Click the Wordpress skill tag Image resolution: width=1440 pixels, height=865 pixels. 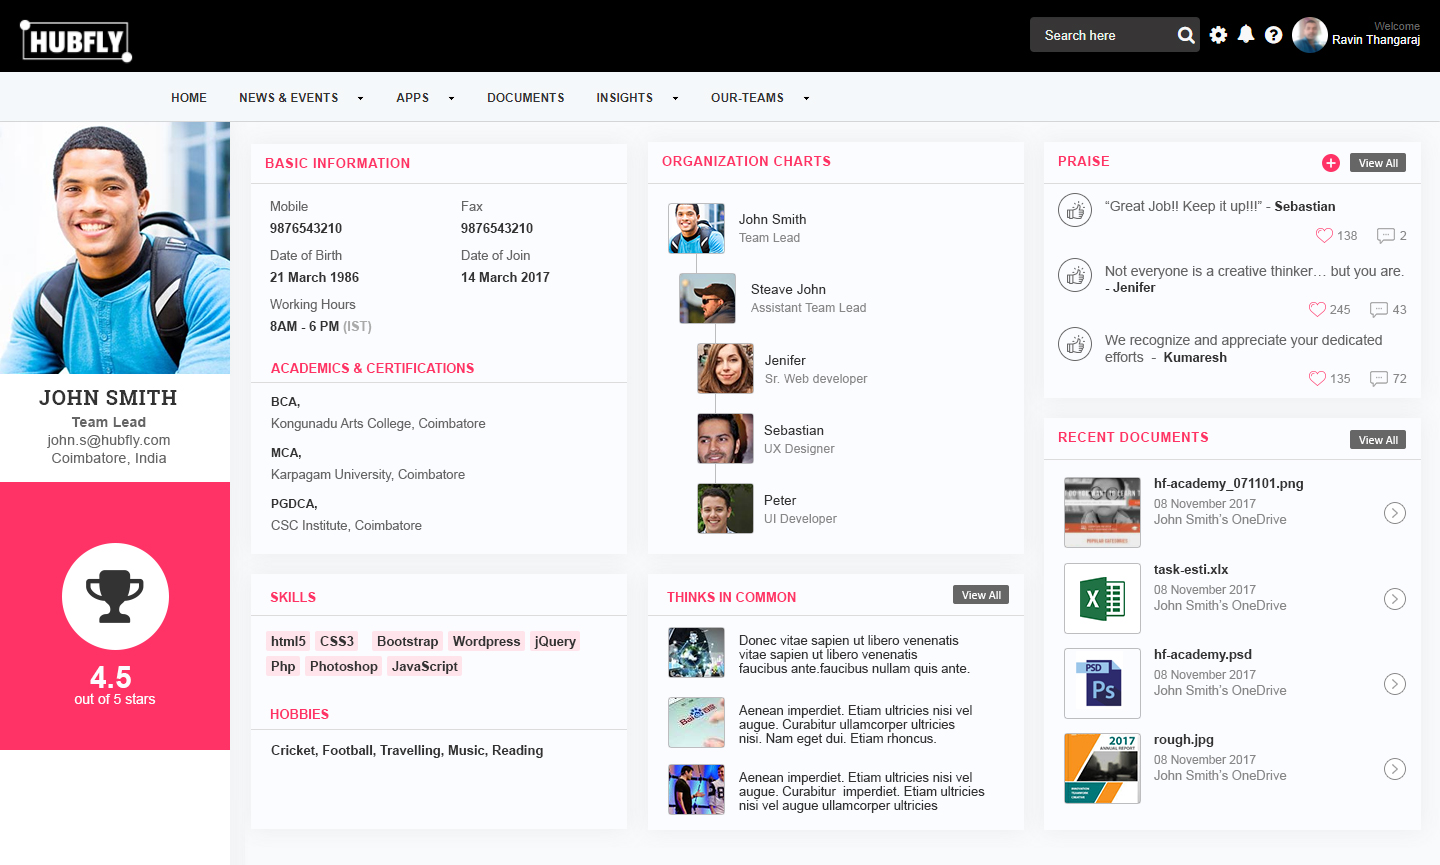coord(486,641)
